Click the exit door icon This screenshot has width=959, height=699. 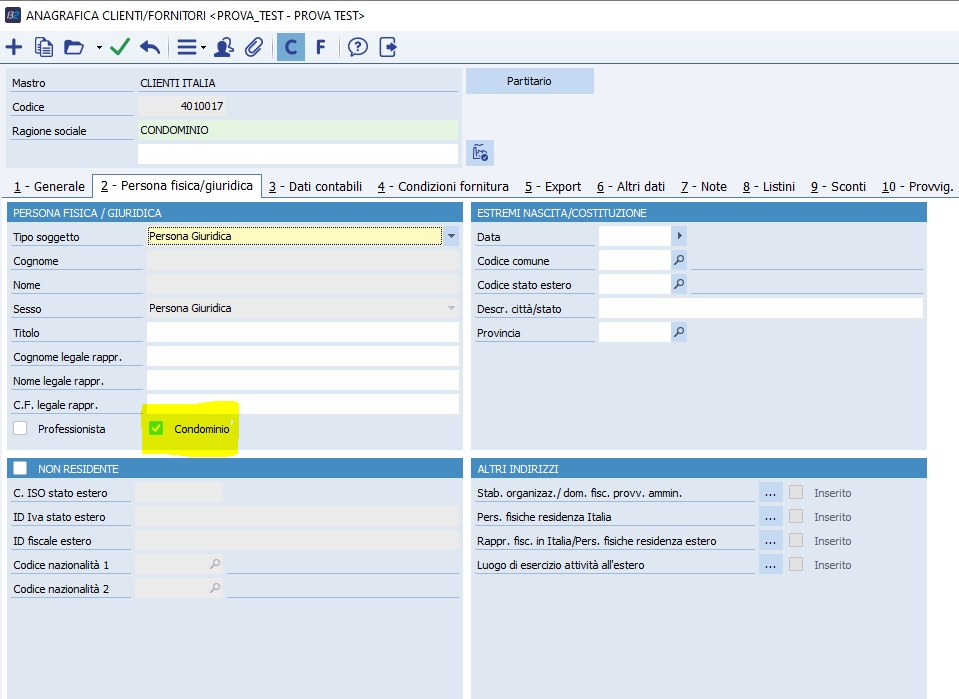pyautogui.click(x=388, y=47)
